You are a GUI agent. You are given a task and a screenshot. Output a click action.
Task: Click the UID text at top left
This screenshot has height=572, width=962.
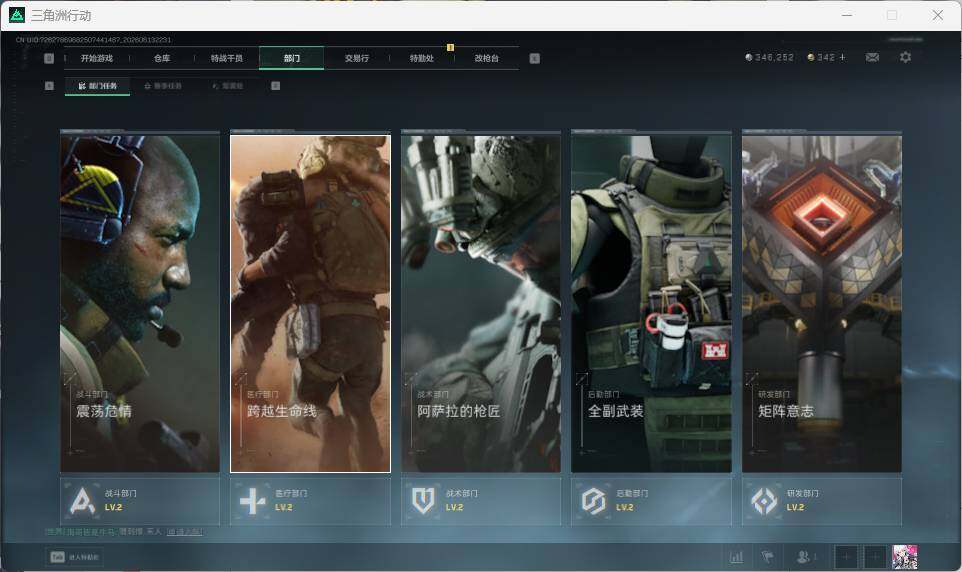click(93, 40)
